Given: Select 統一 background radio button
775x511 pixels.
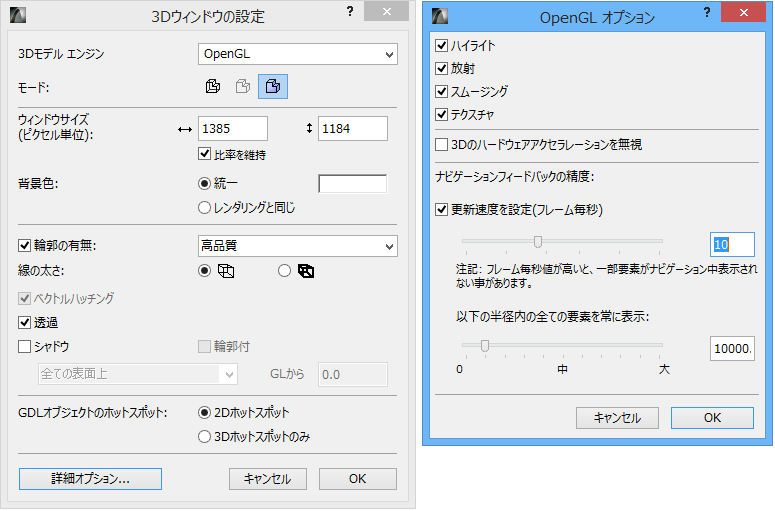Looking at the screenshot, I should [x=204, y=184].
